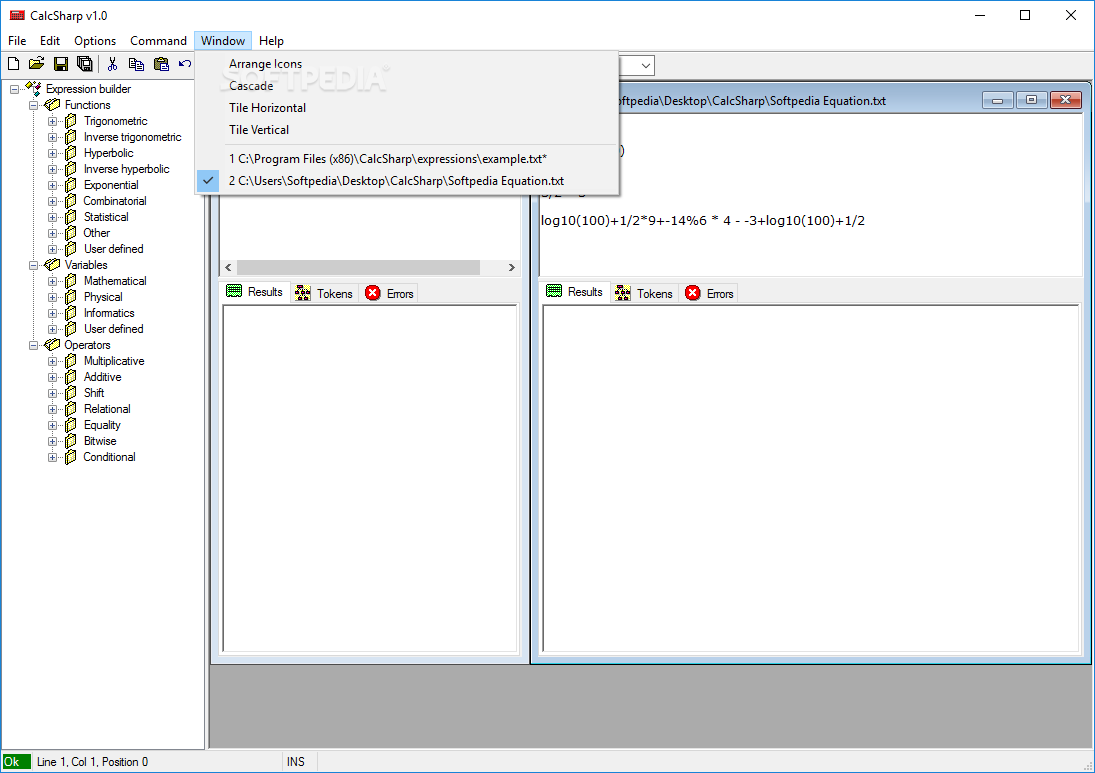Click the green Ok status indicator

click(x=16, y=762)
